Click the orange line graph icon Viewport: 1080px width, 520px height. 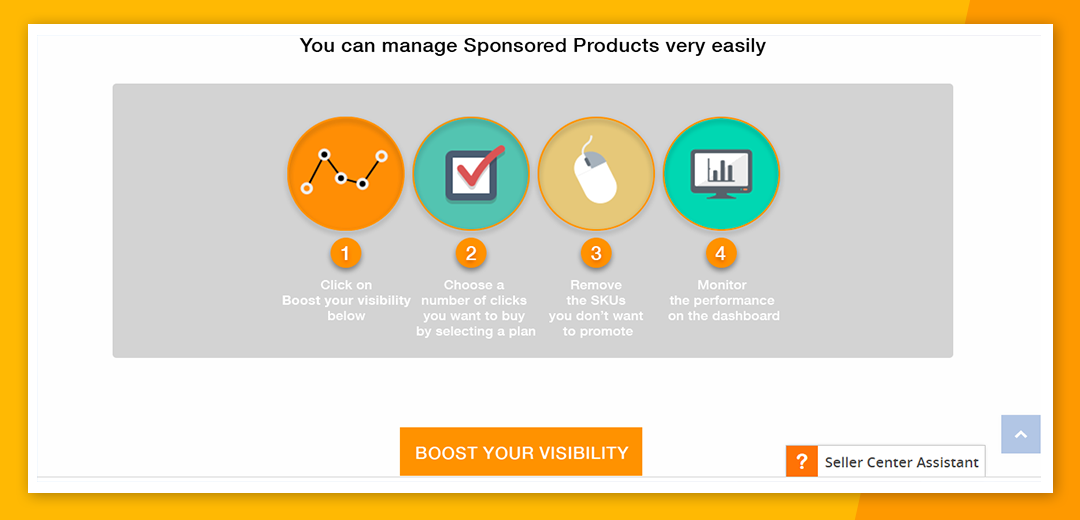coord(345,174)
